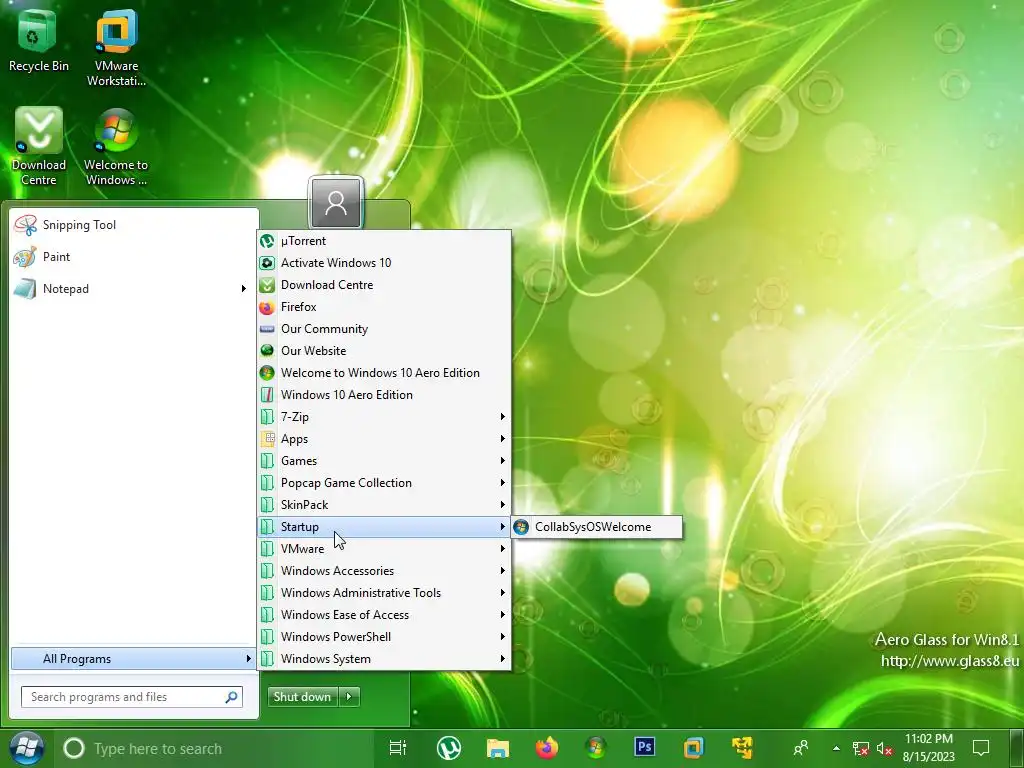Show hidden system tray icons
Image resolution: width=1024 pixels, height=768 pixels.
click(x=836, y=748)
